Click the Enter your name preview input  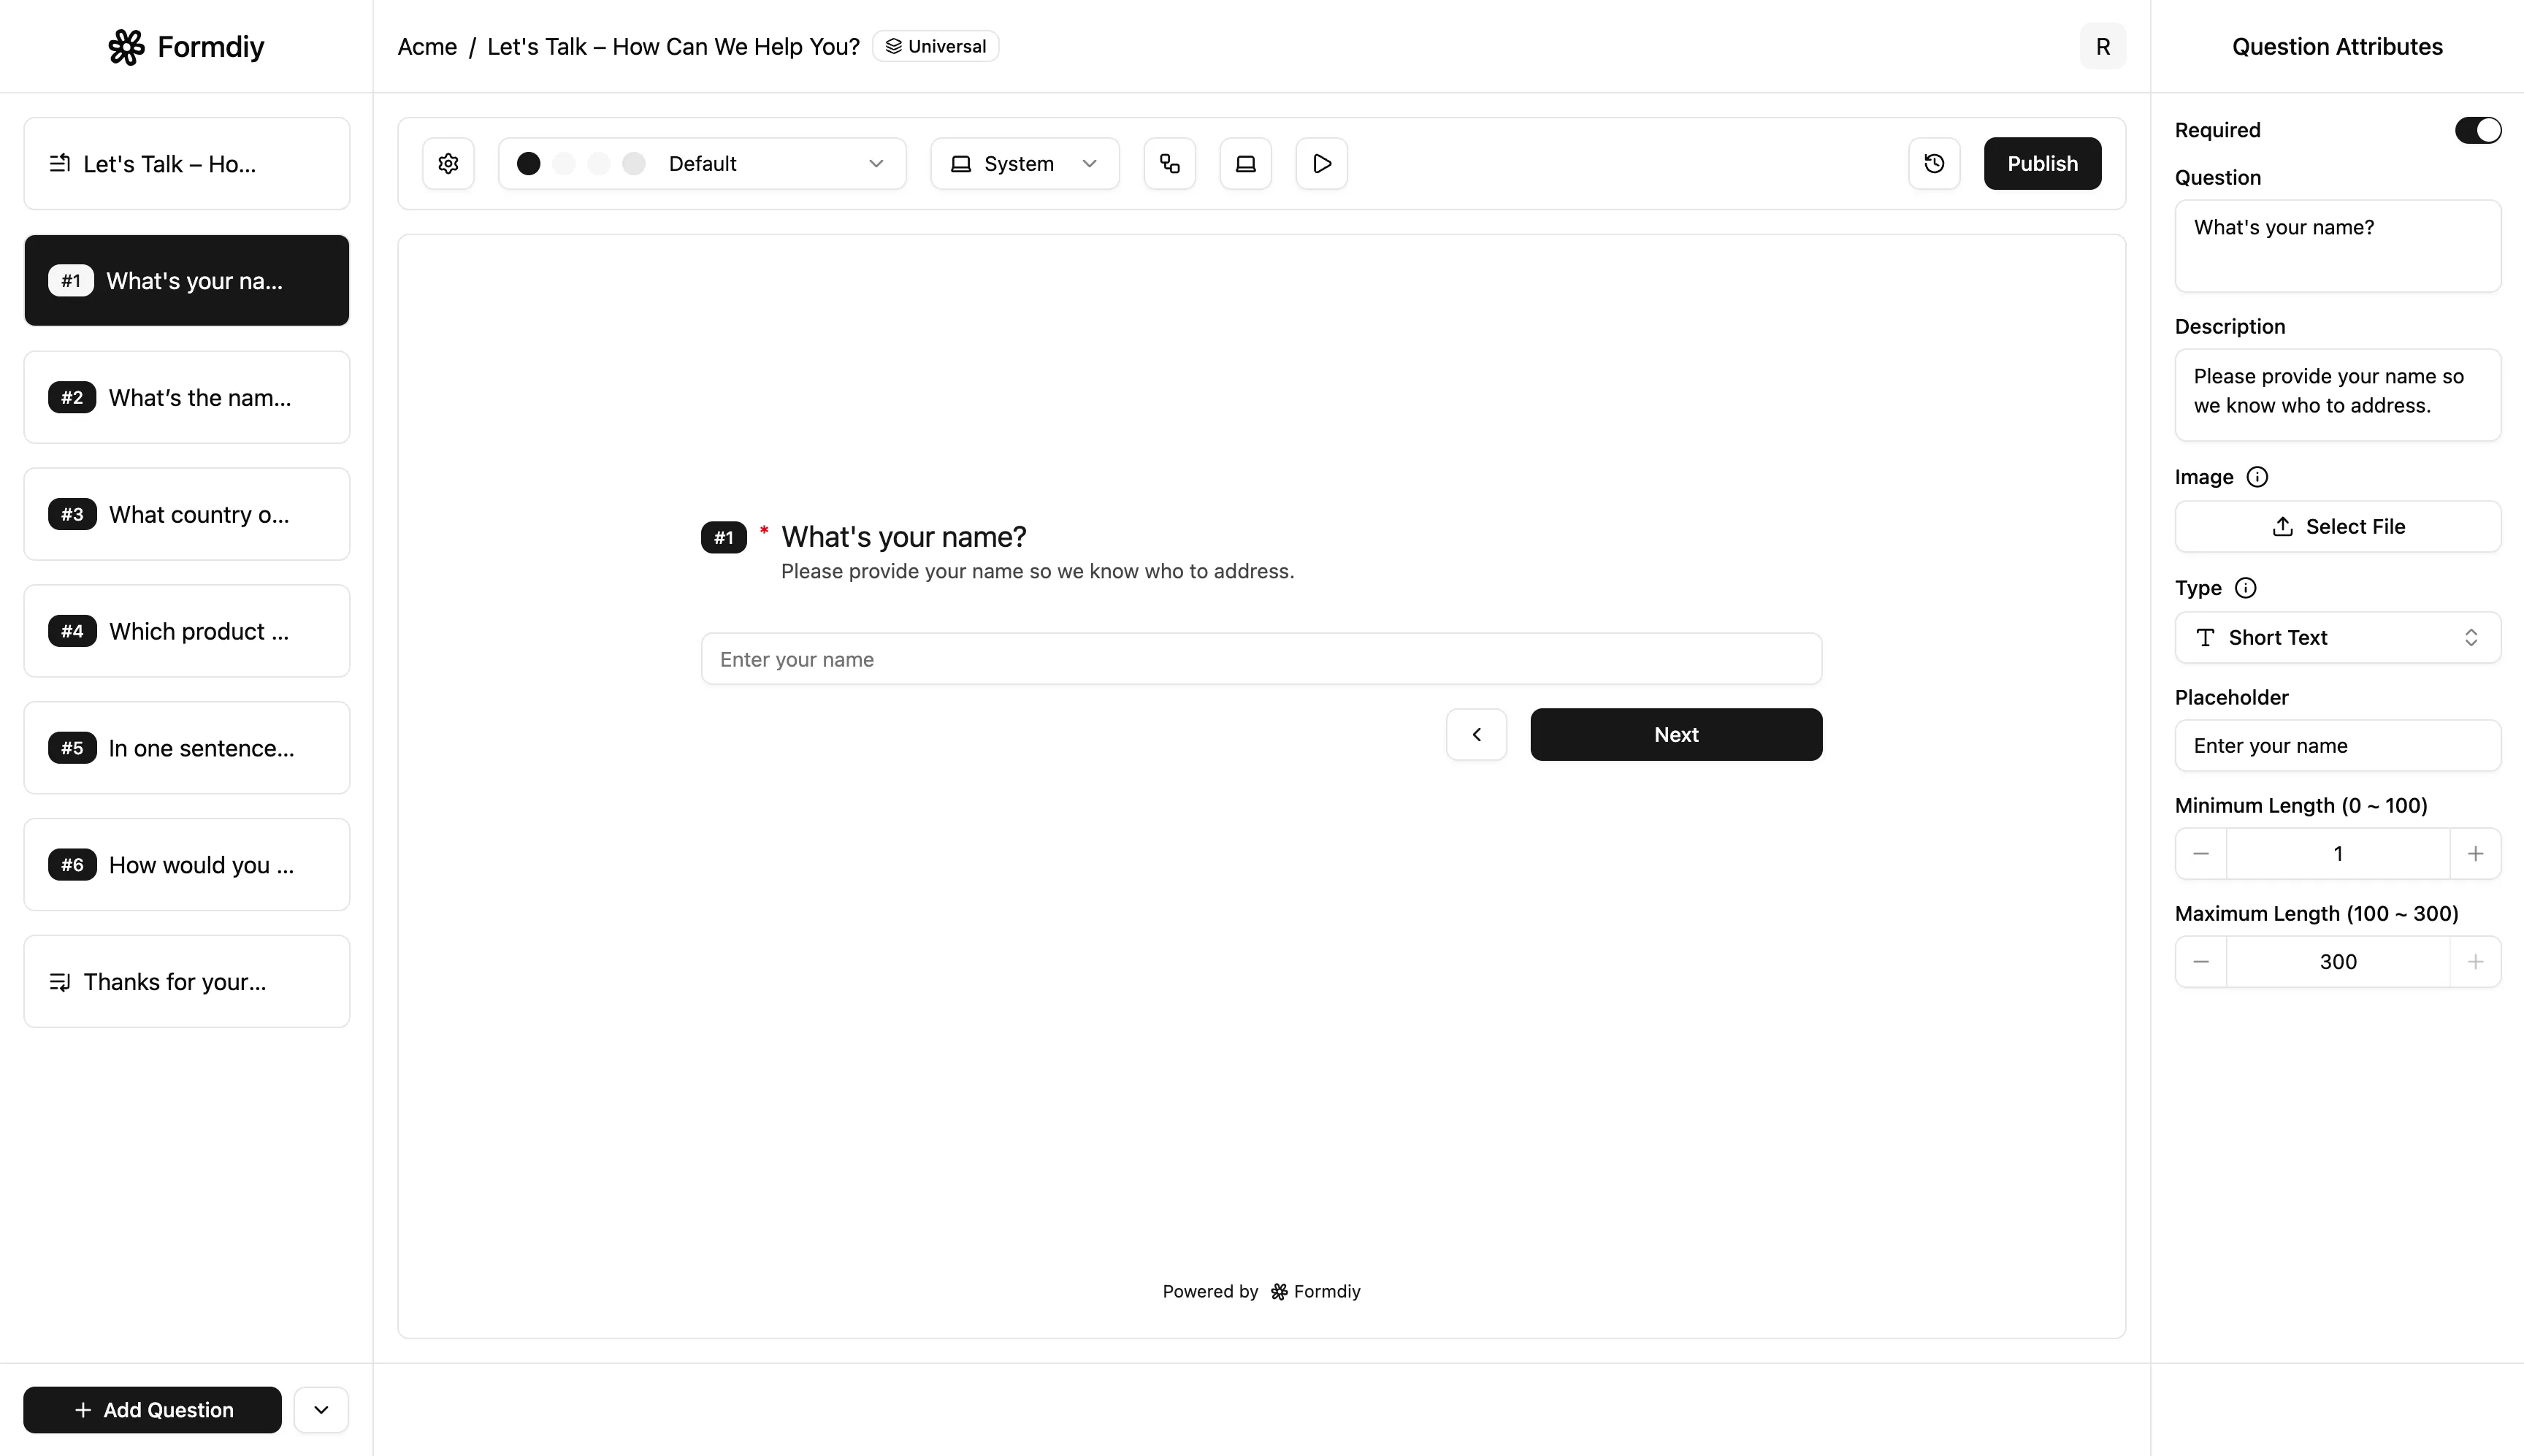1261,659
